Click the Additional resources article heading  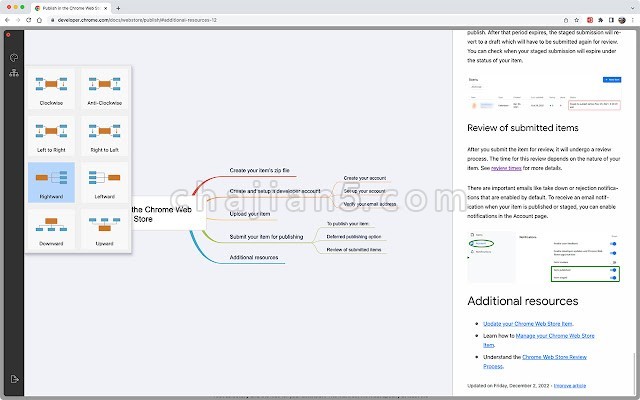(522, 301)
